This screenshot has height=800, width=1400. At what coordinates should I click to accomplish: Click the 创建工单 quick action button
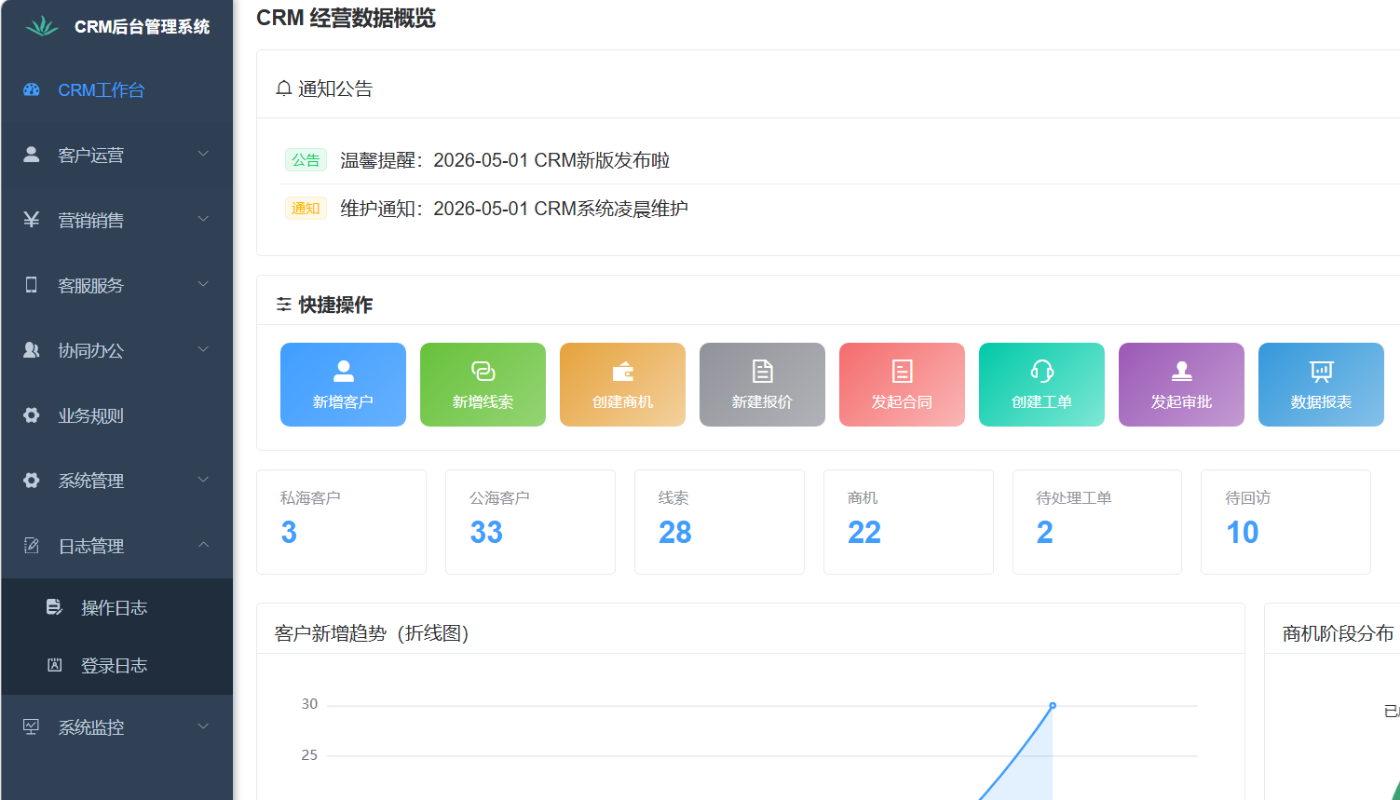1042,385
